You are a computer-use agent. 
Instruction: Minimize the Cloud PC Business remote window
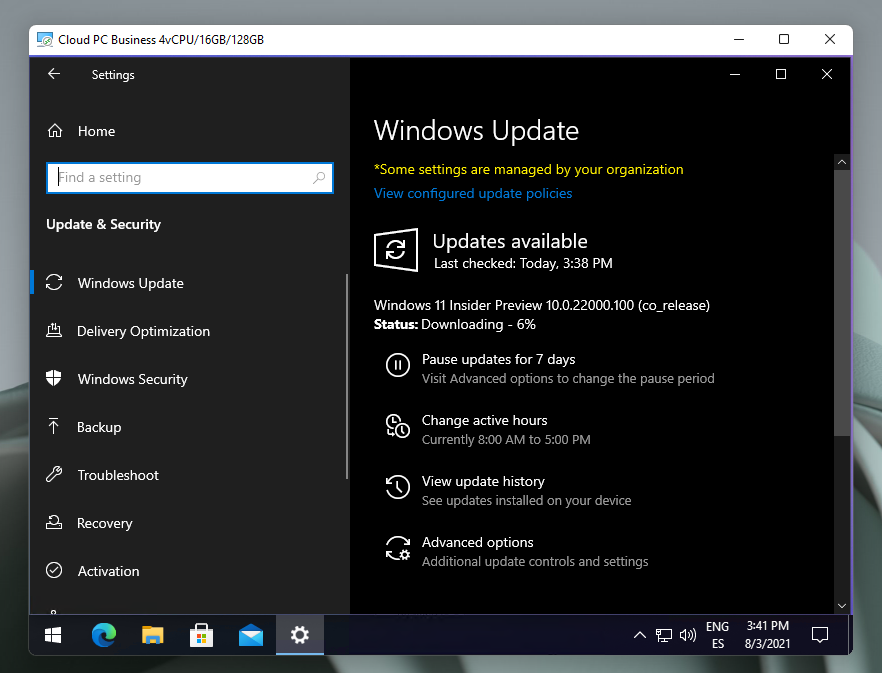(x=739, y=39)
